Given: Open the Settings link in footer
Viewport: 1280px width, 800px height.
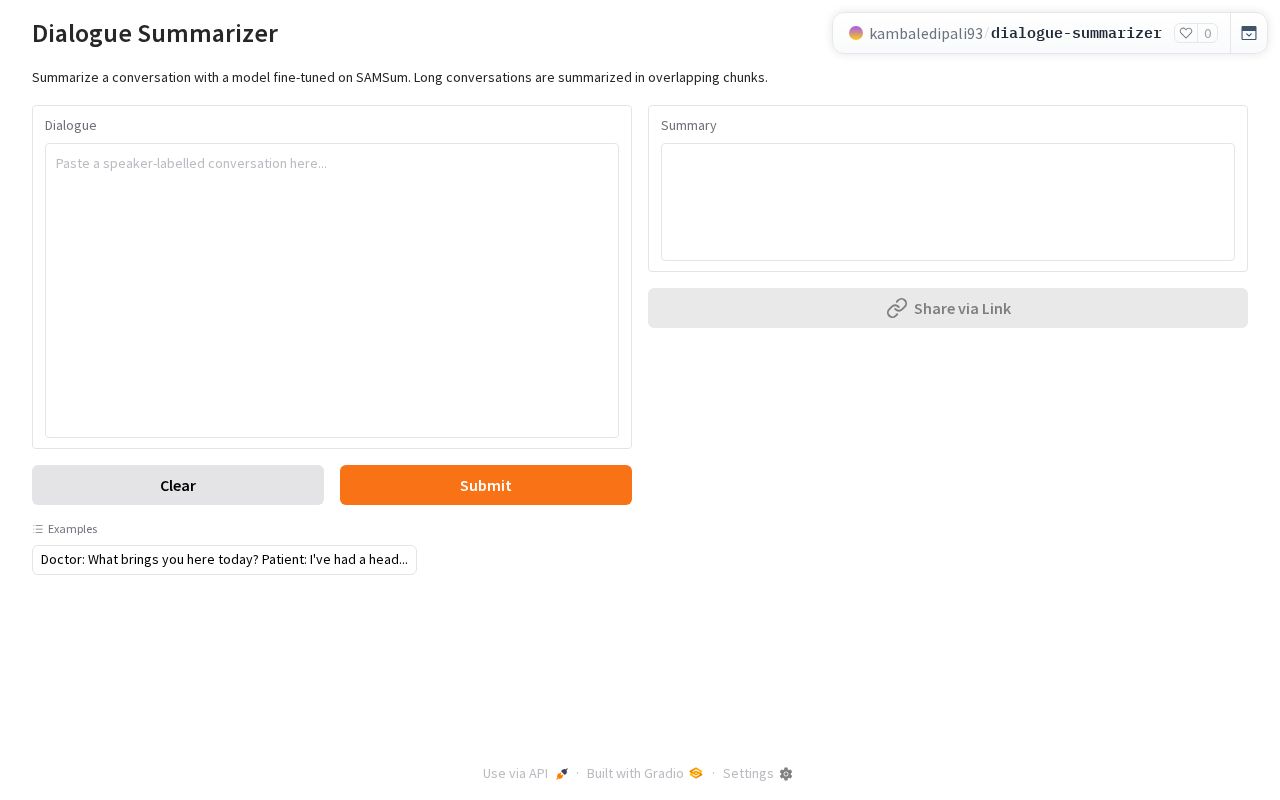Looking at the screenshot, I should point(758,774).
